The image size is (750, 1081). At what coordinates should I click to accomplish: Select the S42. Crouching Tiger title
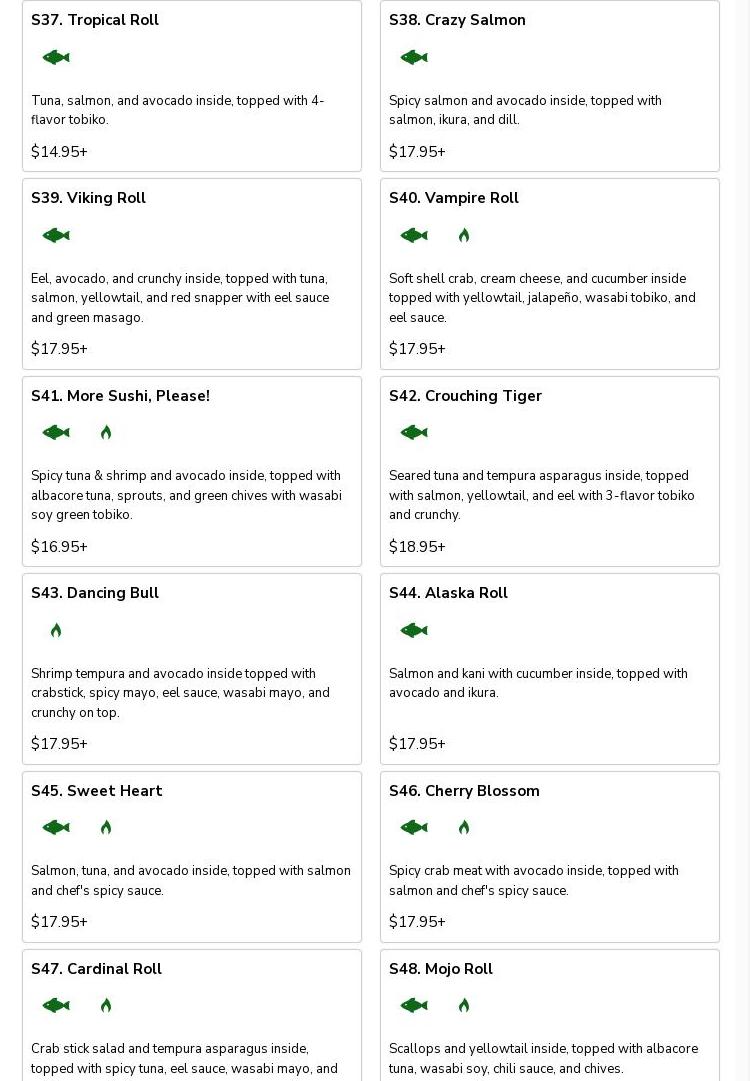click(465, 396)
